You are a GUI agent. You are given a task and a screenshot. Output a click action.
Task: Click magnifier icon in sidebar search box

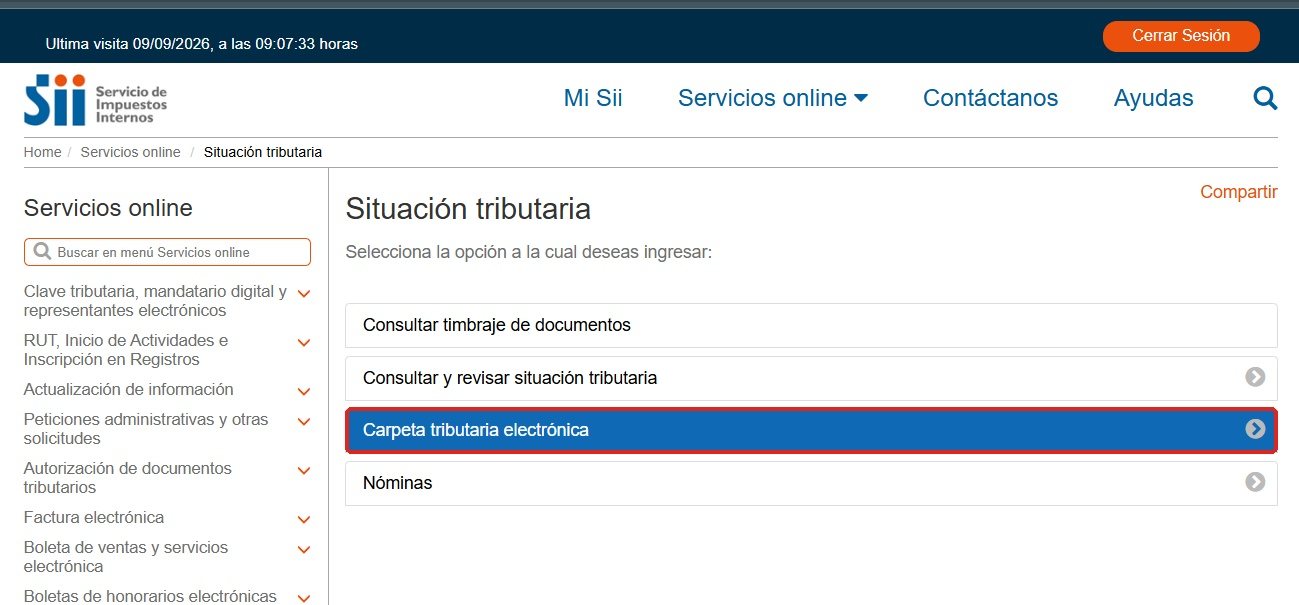point(42,252)
